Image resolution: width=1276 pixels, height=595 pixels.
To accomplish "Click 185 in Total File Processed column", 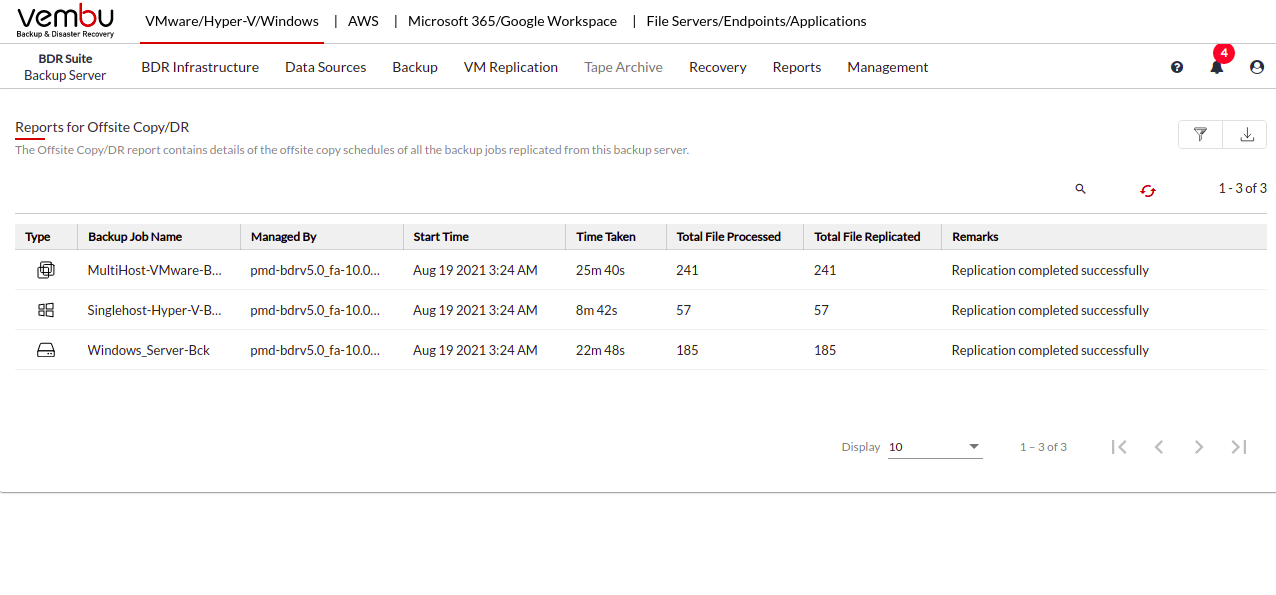I will 687,350.
